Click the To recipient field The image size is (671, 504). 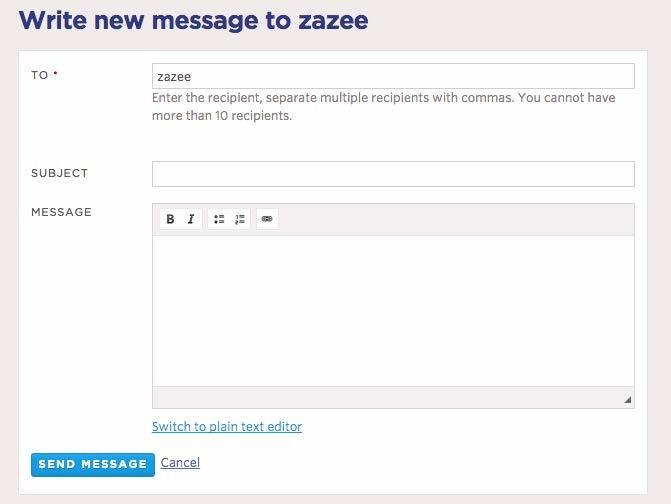coord(393,76)
